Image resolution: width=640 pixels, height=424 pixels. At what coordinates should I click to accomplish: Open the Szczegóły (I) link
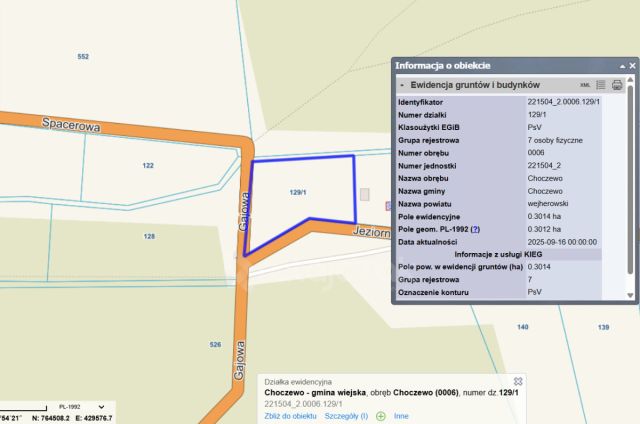pyautogui.click(x=346, y=416)
